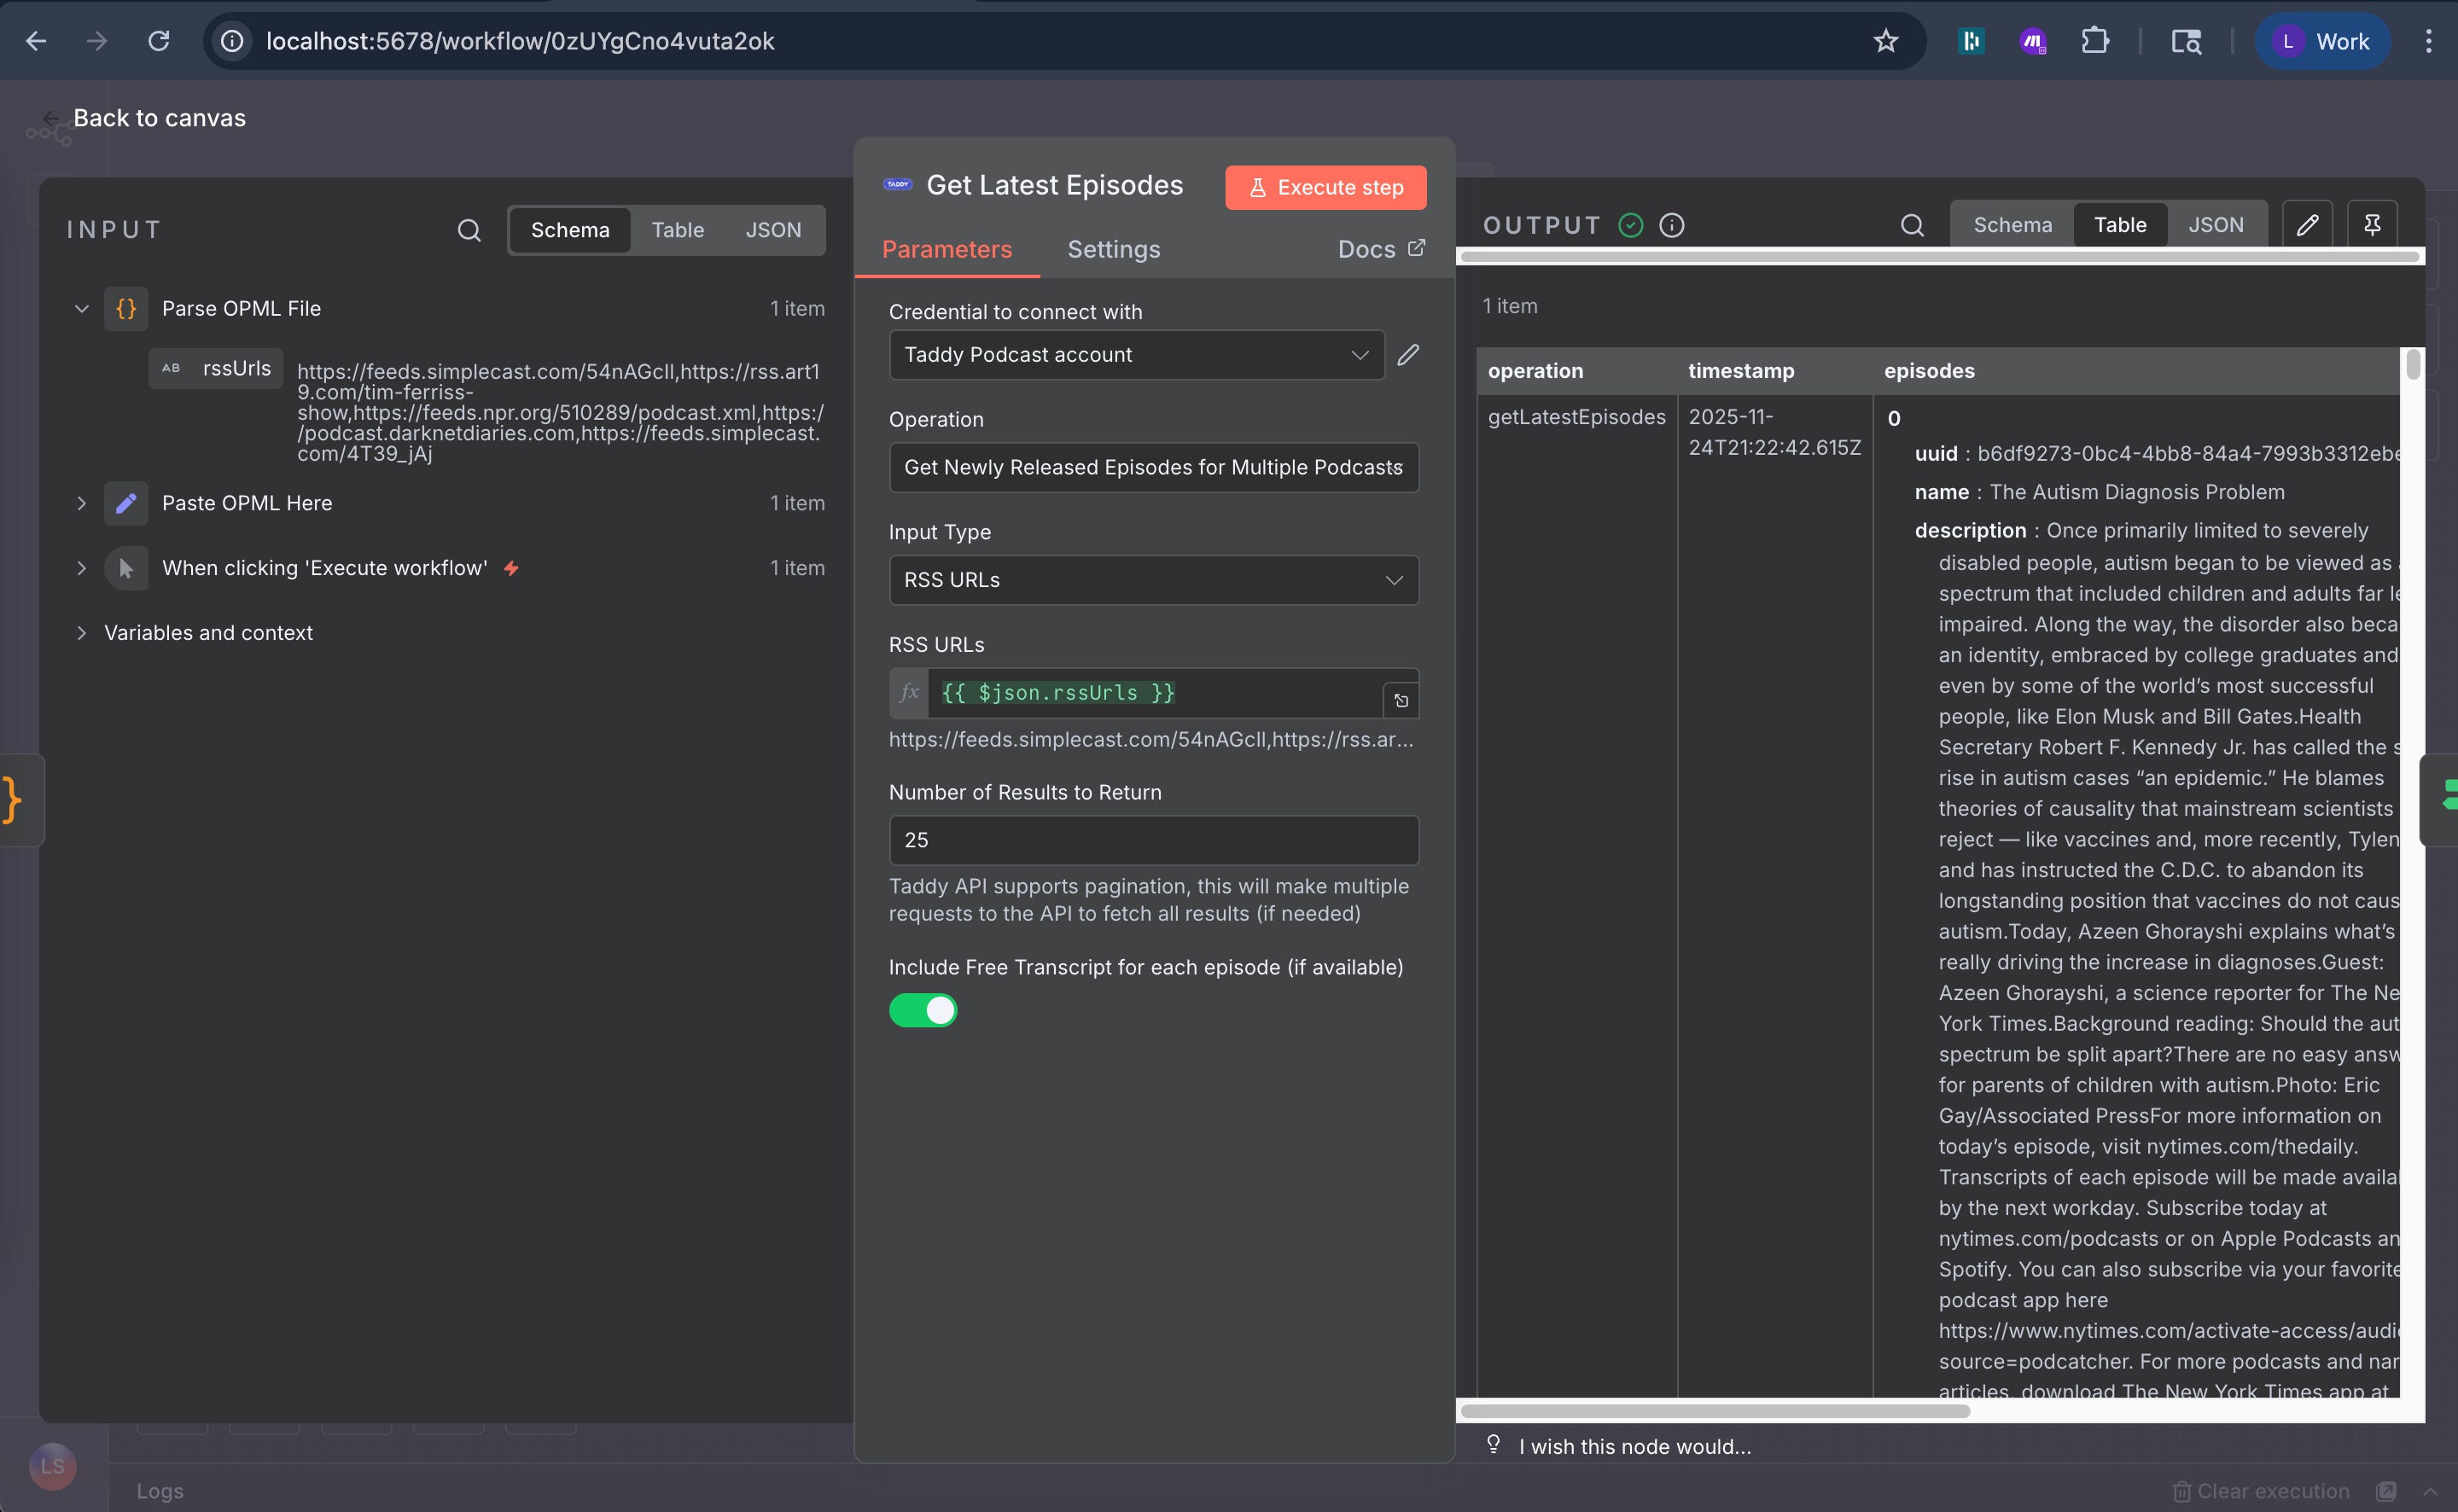Open the expression editor for RSS URLs
The height and width of the screenshot is (1512, 2458).
click(1400, 700)
